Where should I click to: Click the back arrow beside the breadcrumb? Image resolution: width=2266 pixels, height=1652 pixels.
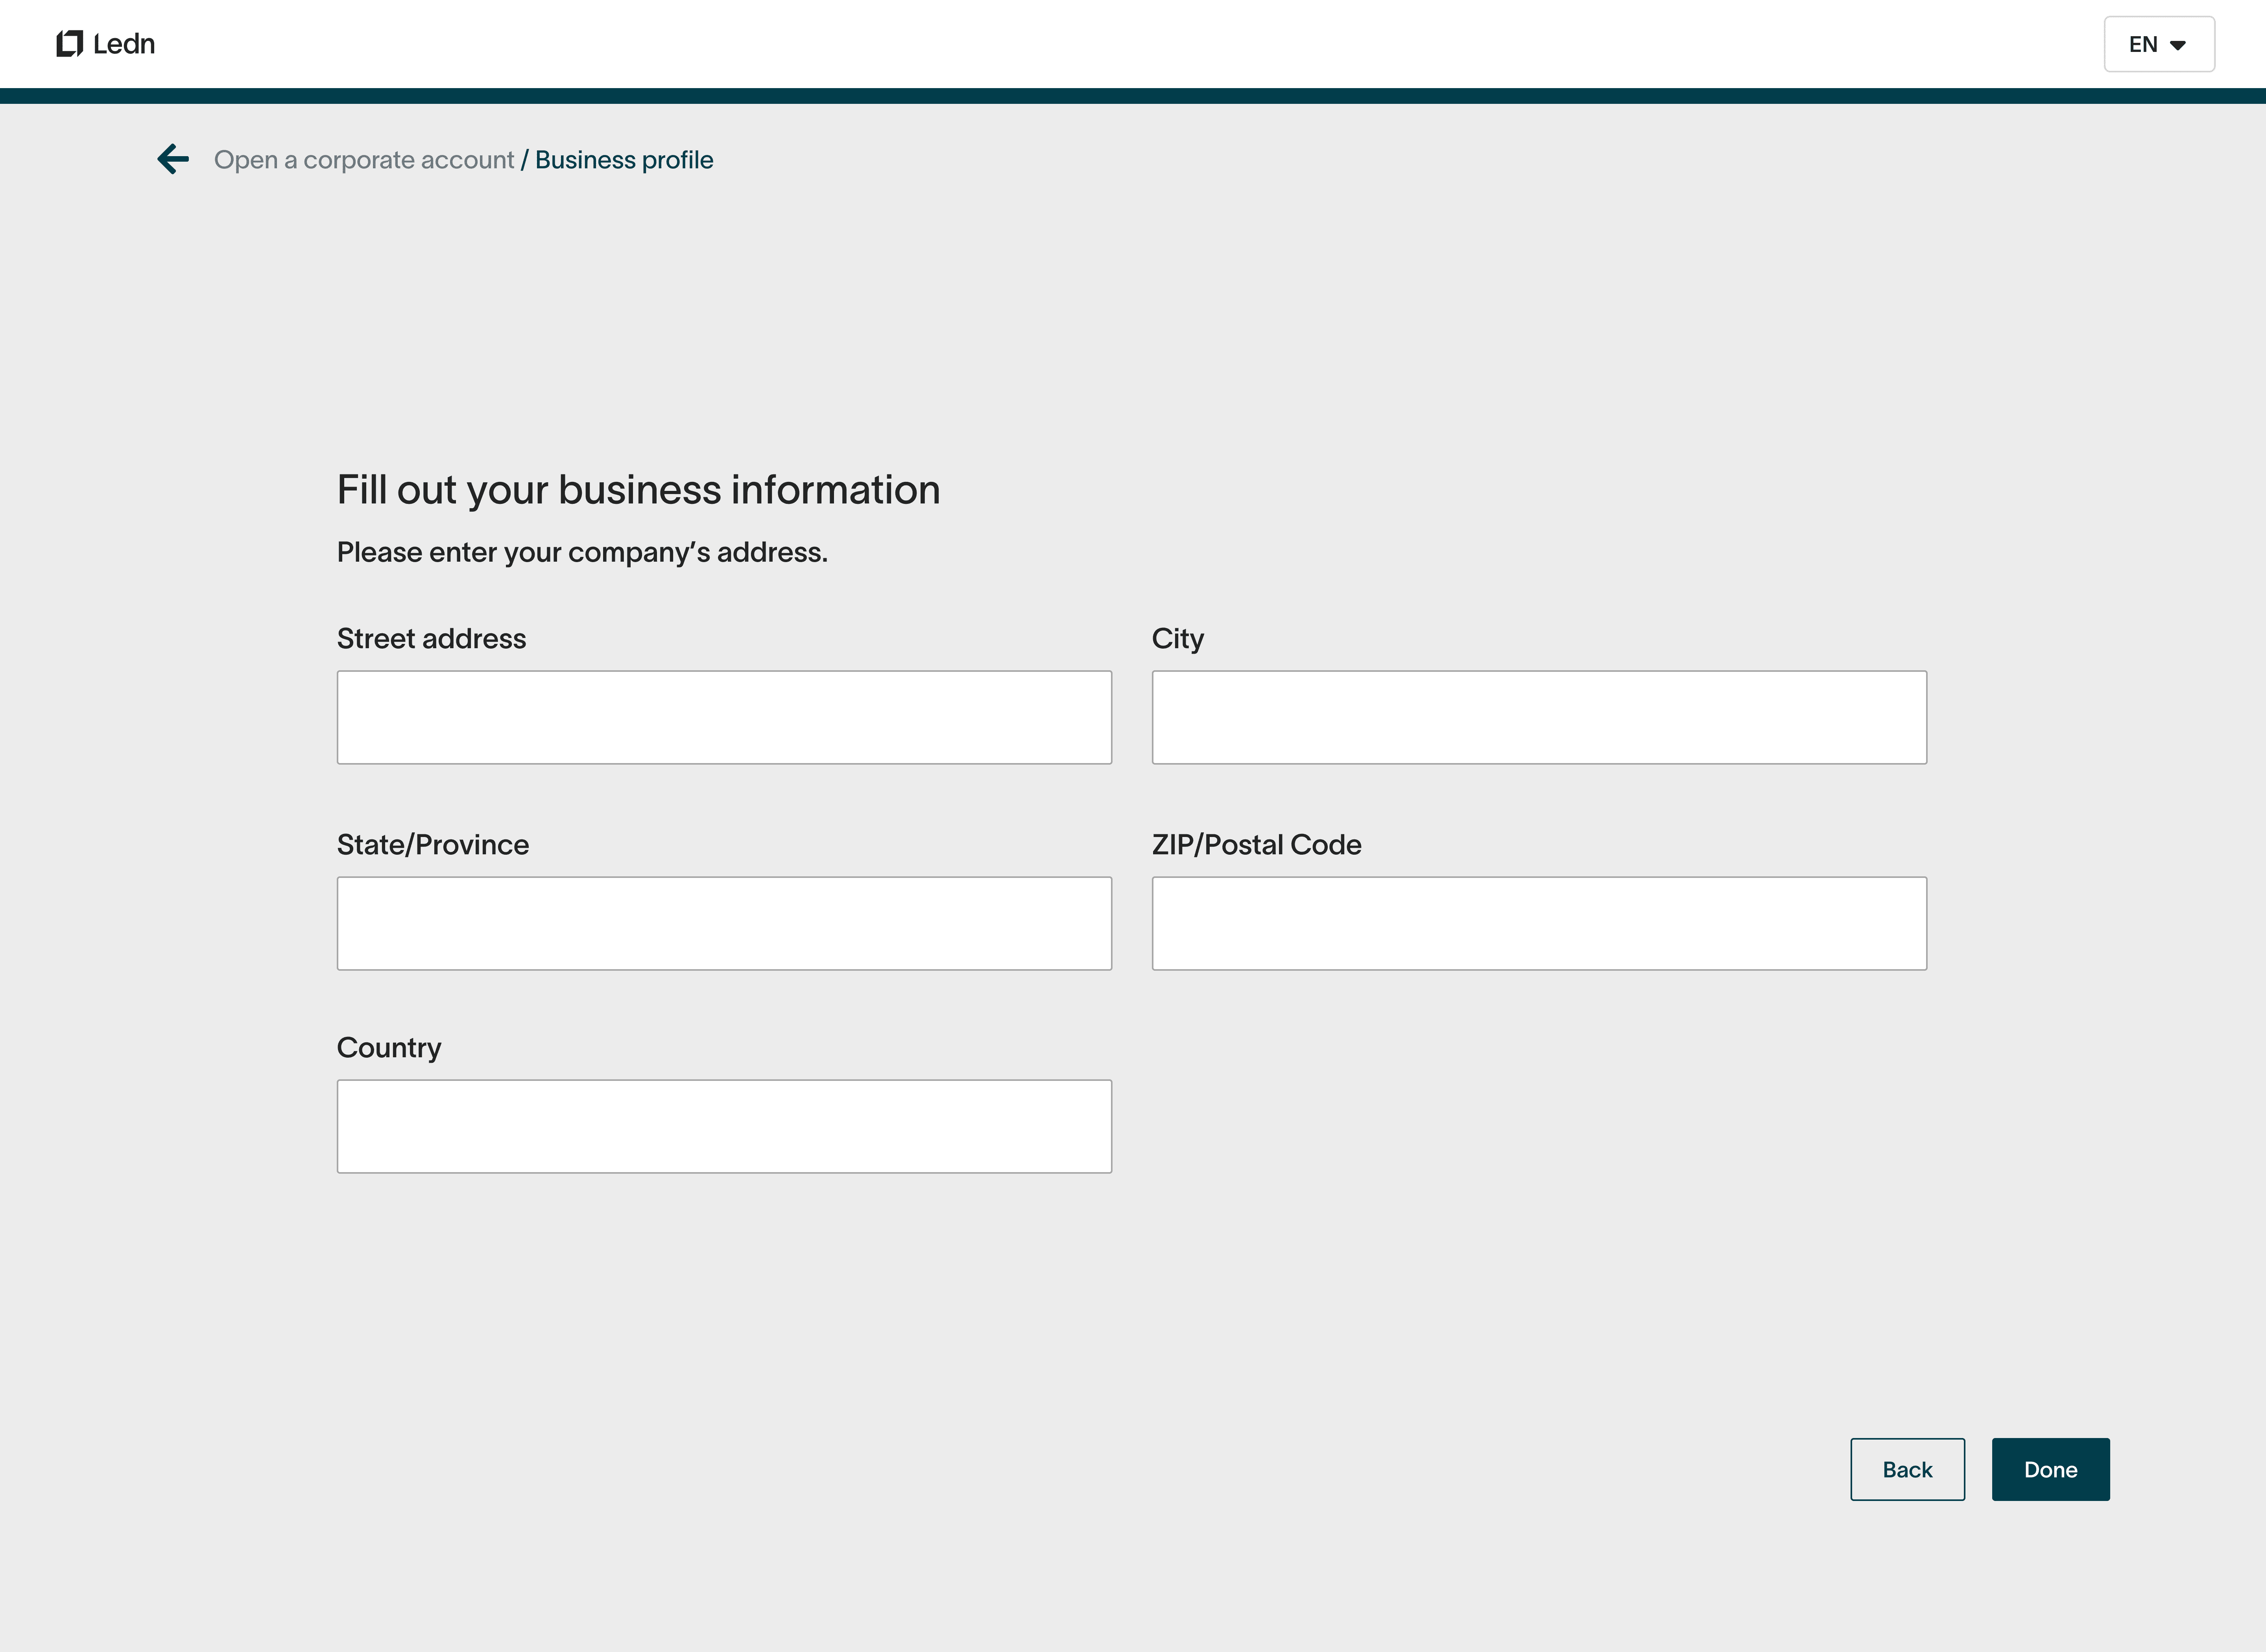(173, 159)
